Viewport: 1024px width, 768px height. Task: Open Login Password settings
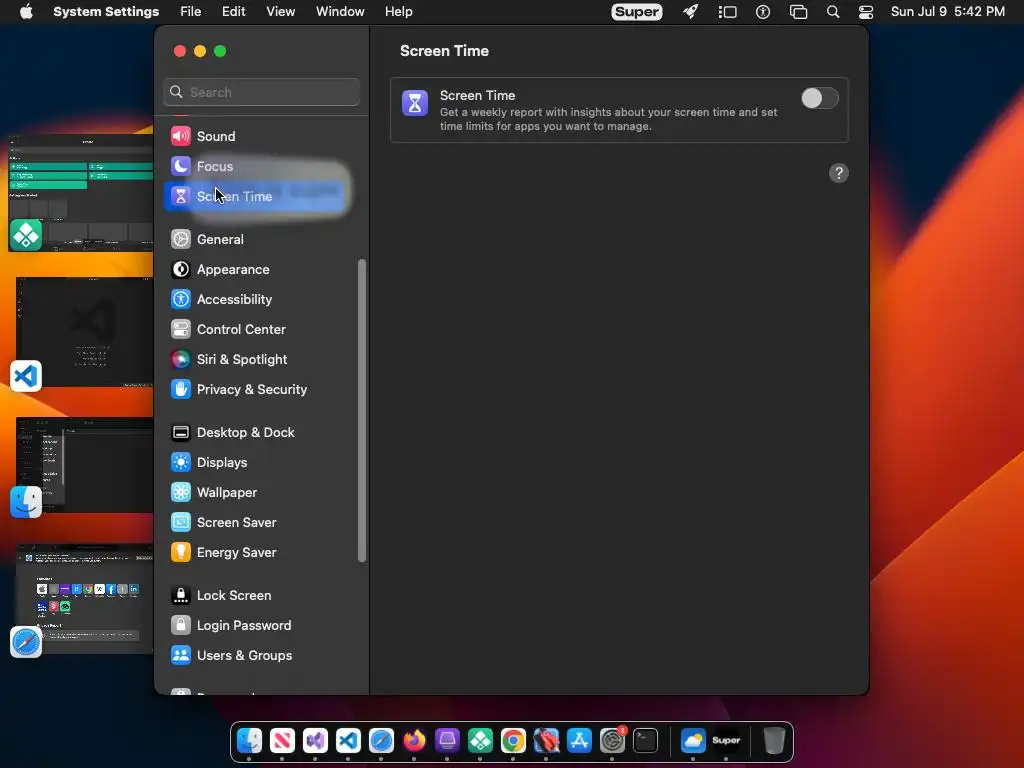(261, 626)
